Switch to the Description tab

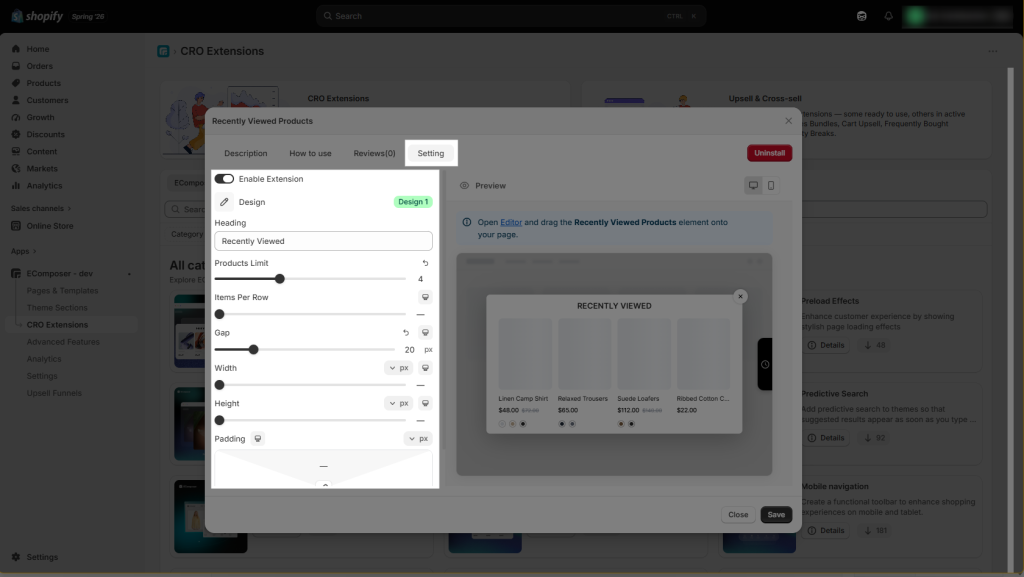click(246, 153)
